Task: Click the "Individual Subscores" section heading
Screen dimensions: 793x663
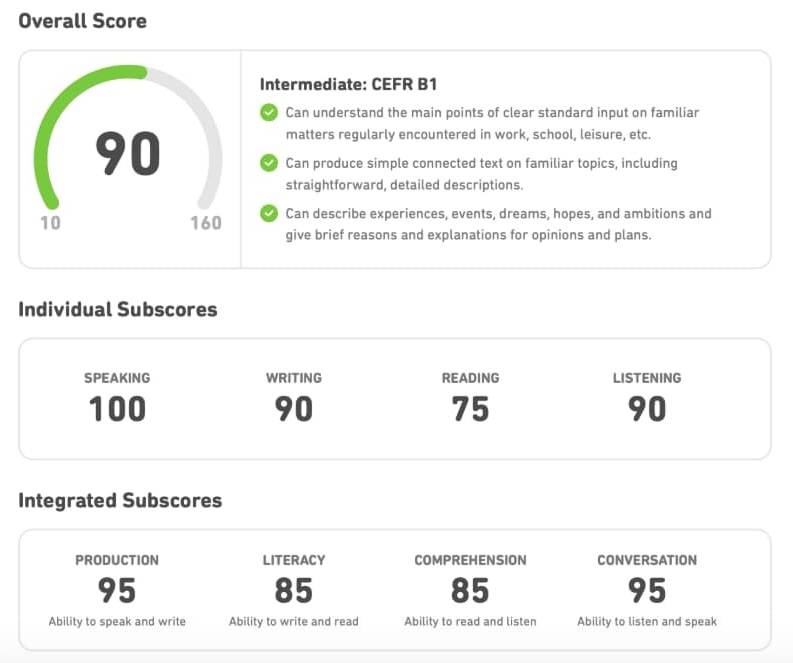Action: (x=117, y=309)
